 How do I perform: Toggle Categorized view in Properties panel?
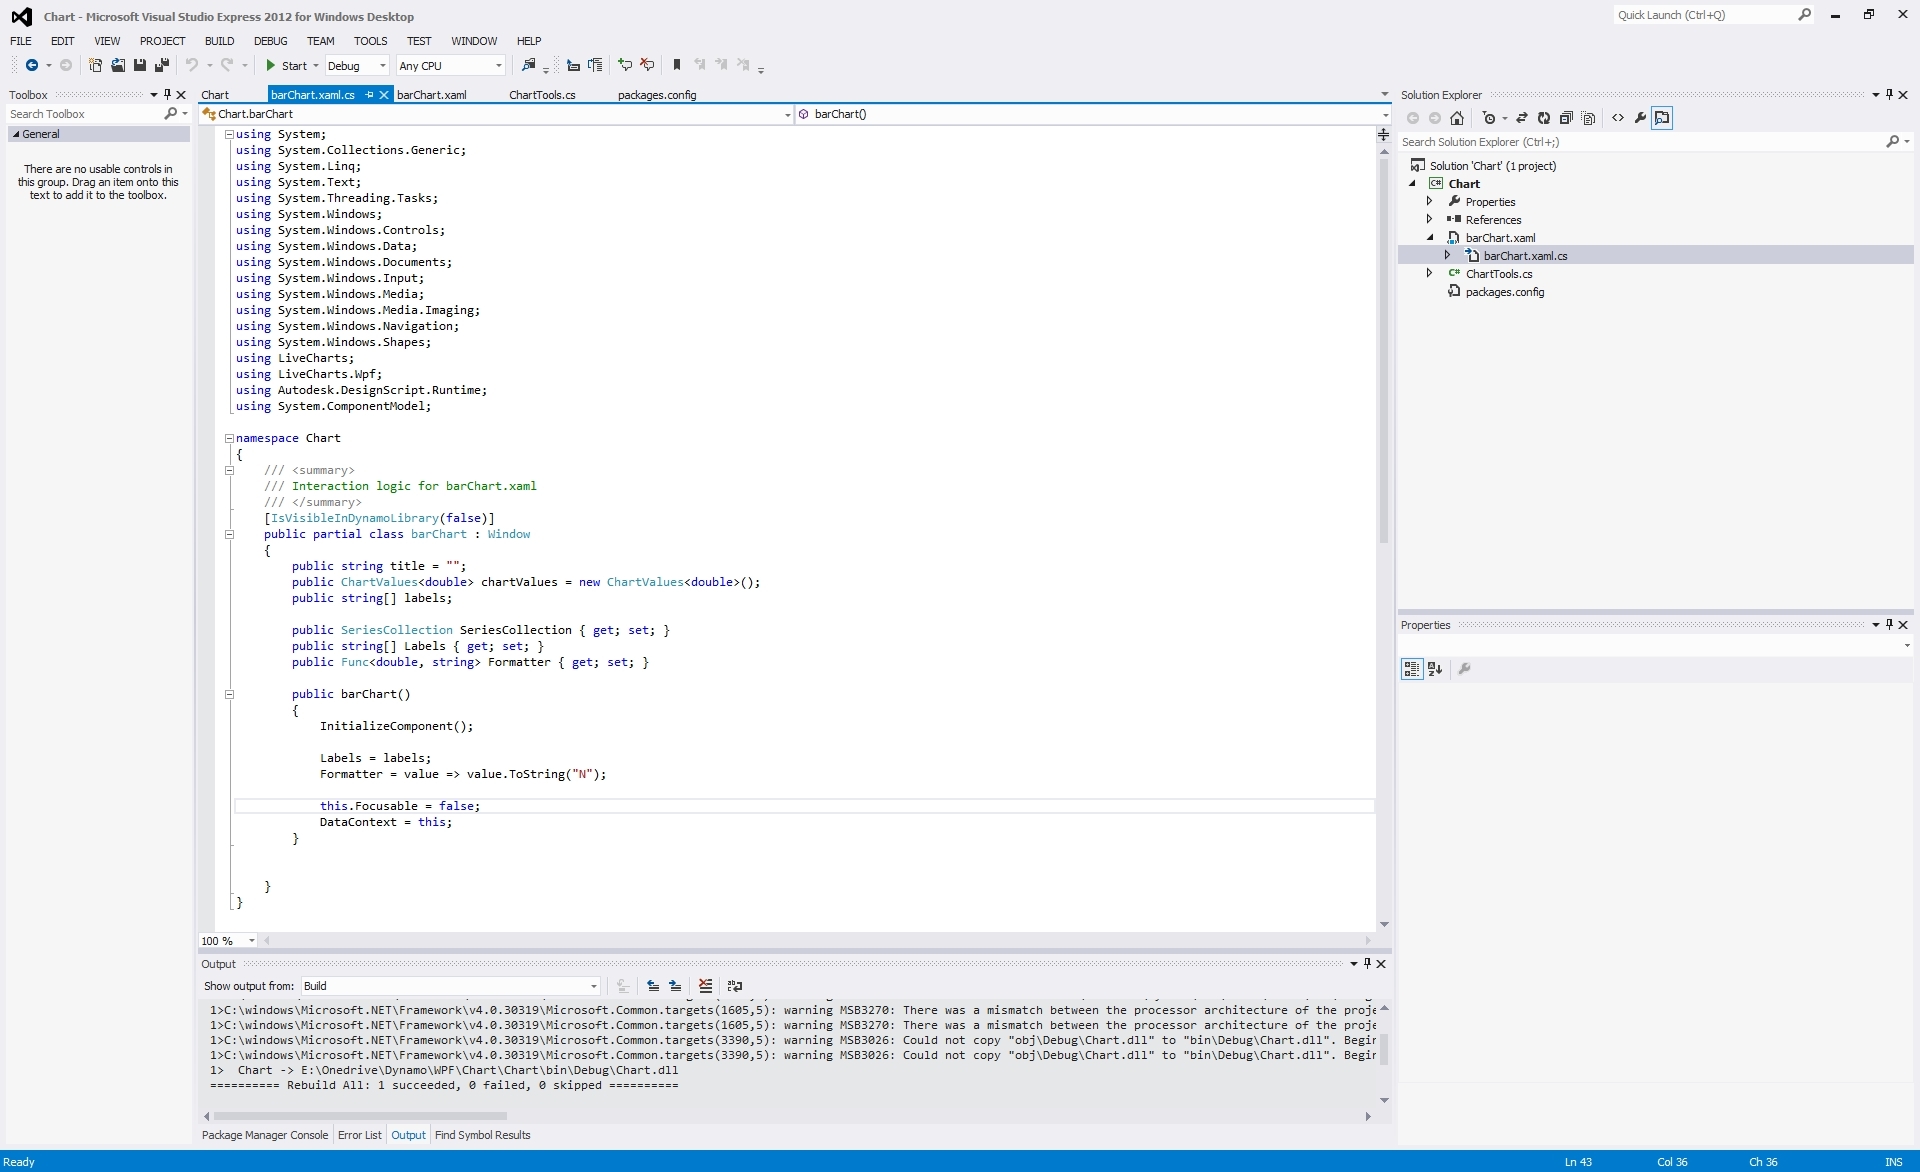(1411, 669)
